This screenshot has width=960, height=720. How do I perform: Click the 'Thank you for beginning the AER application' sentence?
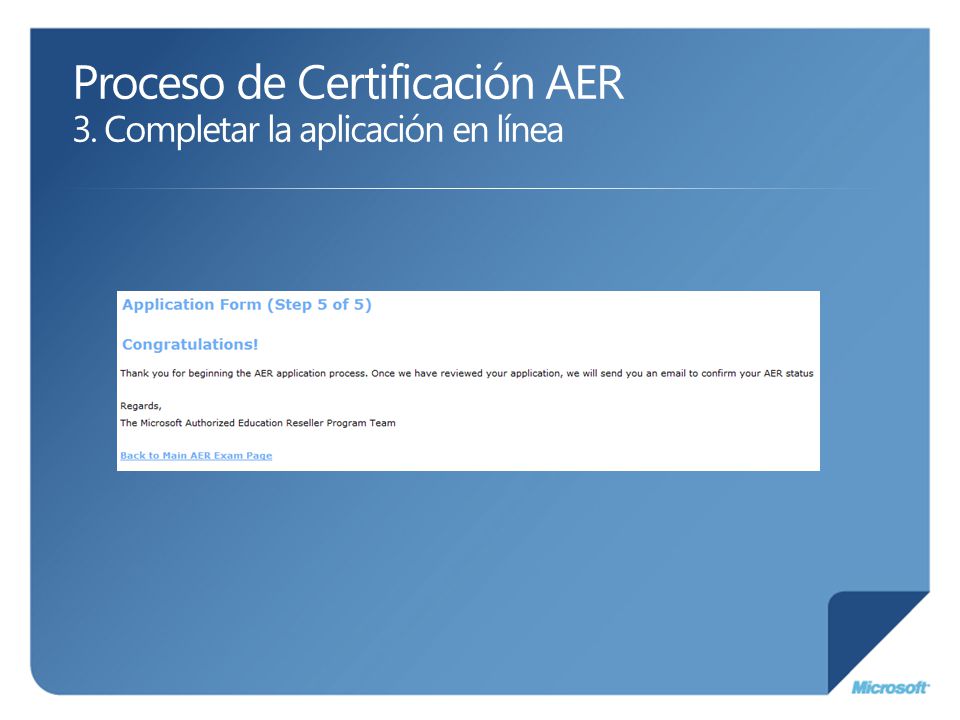click(467, 373)
